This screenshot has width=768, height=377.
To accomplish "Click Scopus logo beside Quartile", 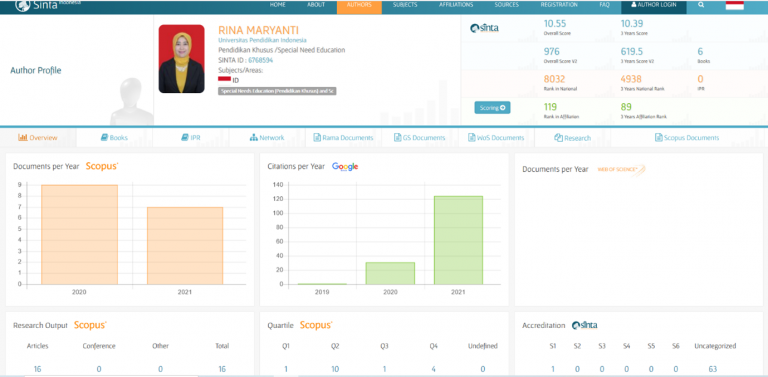I will (x=316, y=325).
